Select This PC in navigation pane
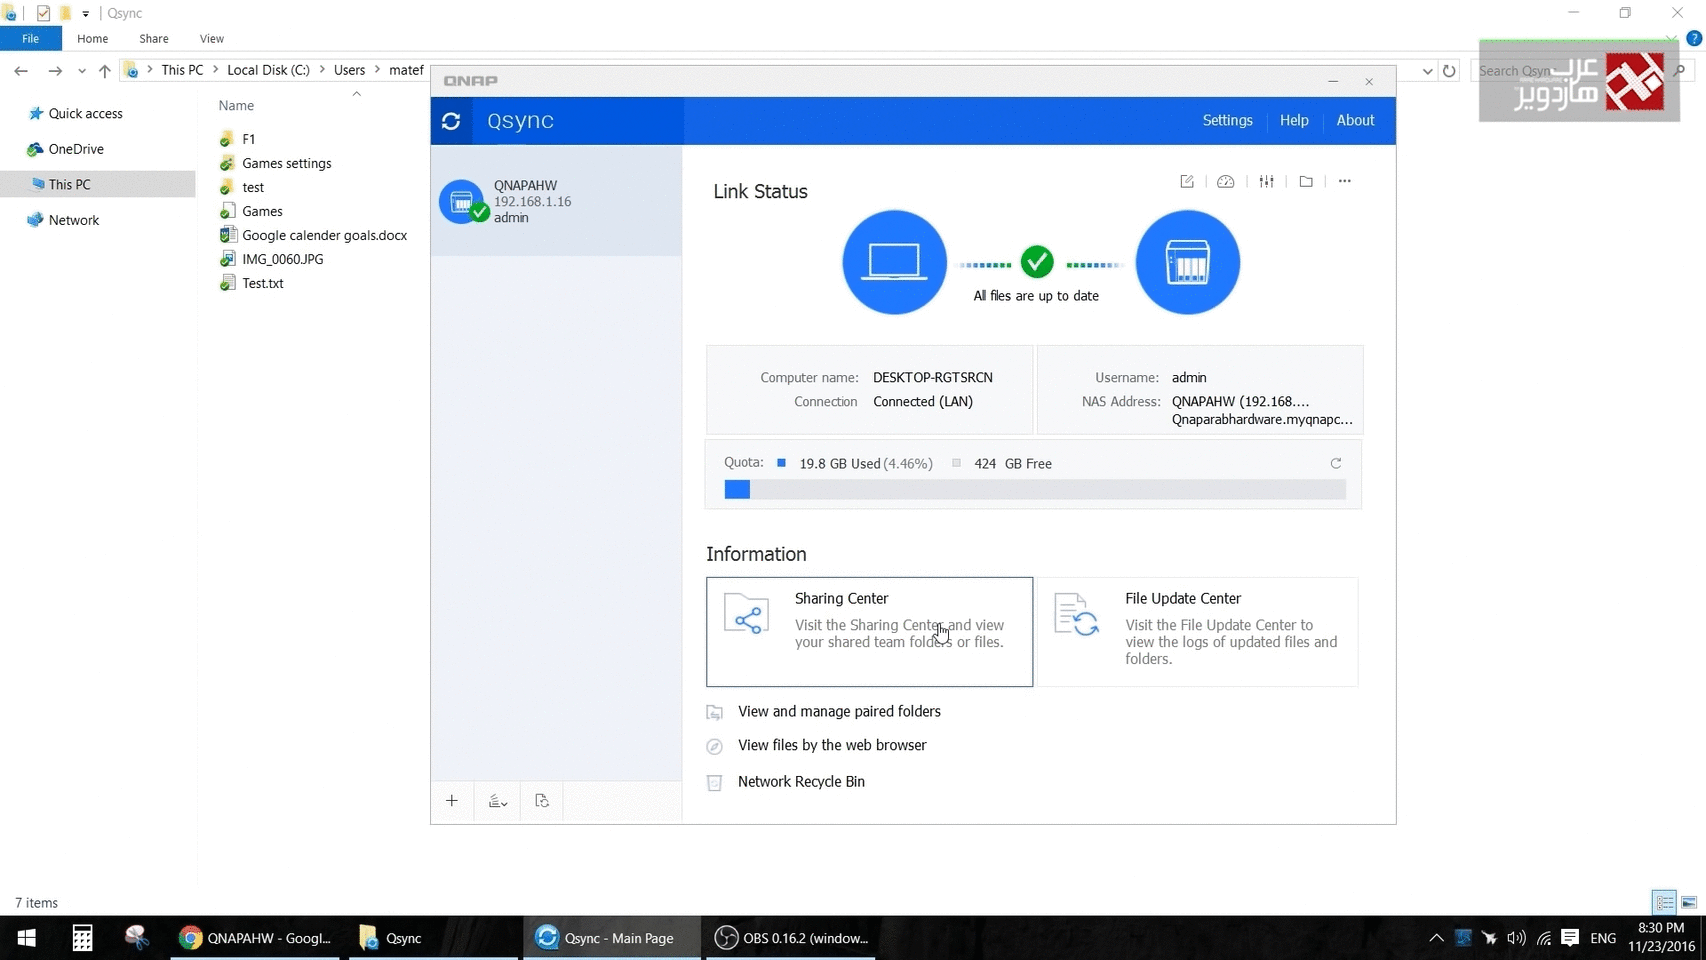1706x960 pixels. click(x=69, y=185)
